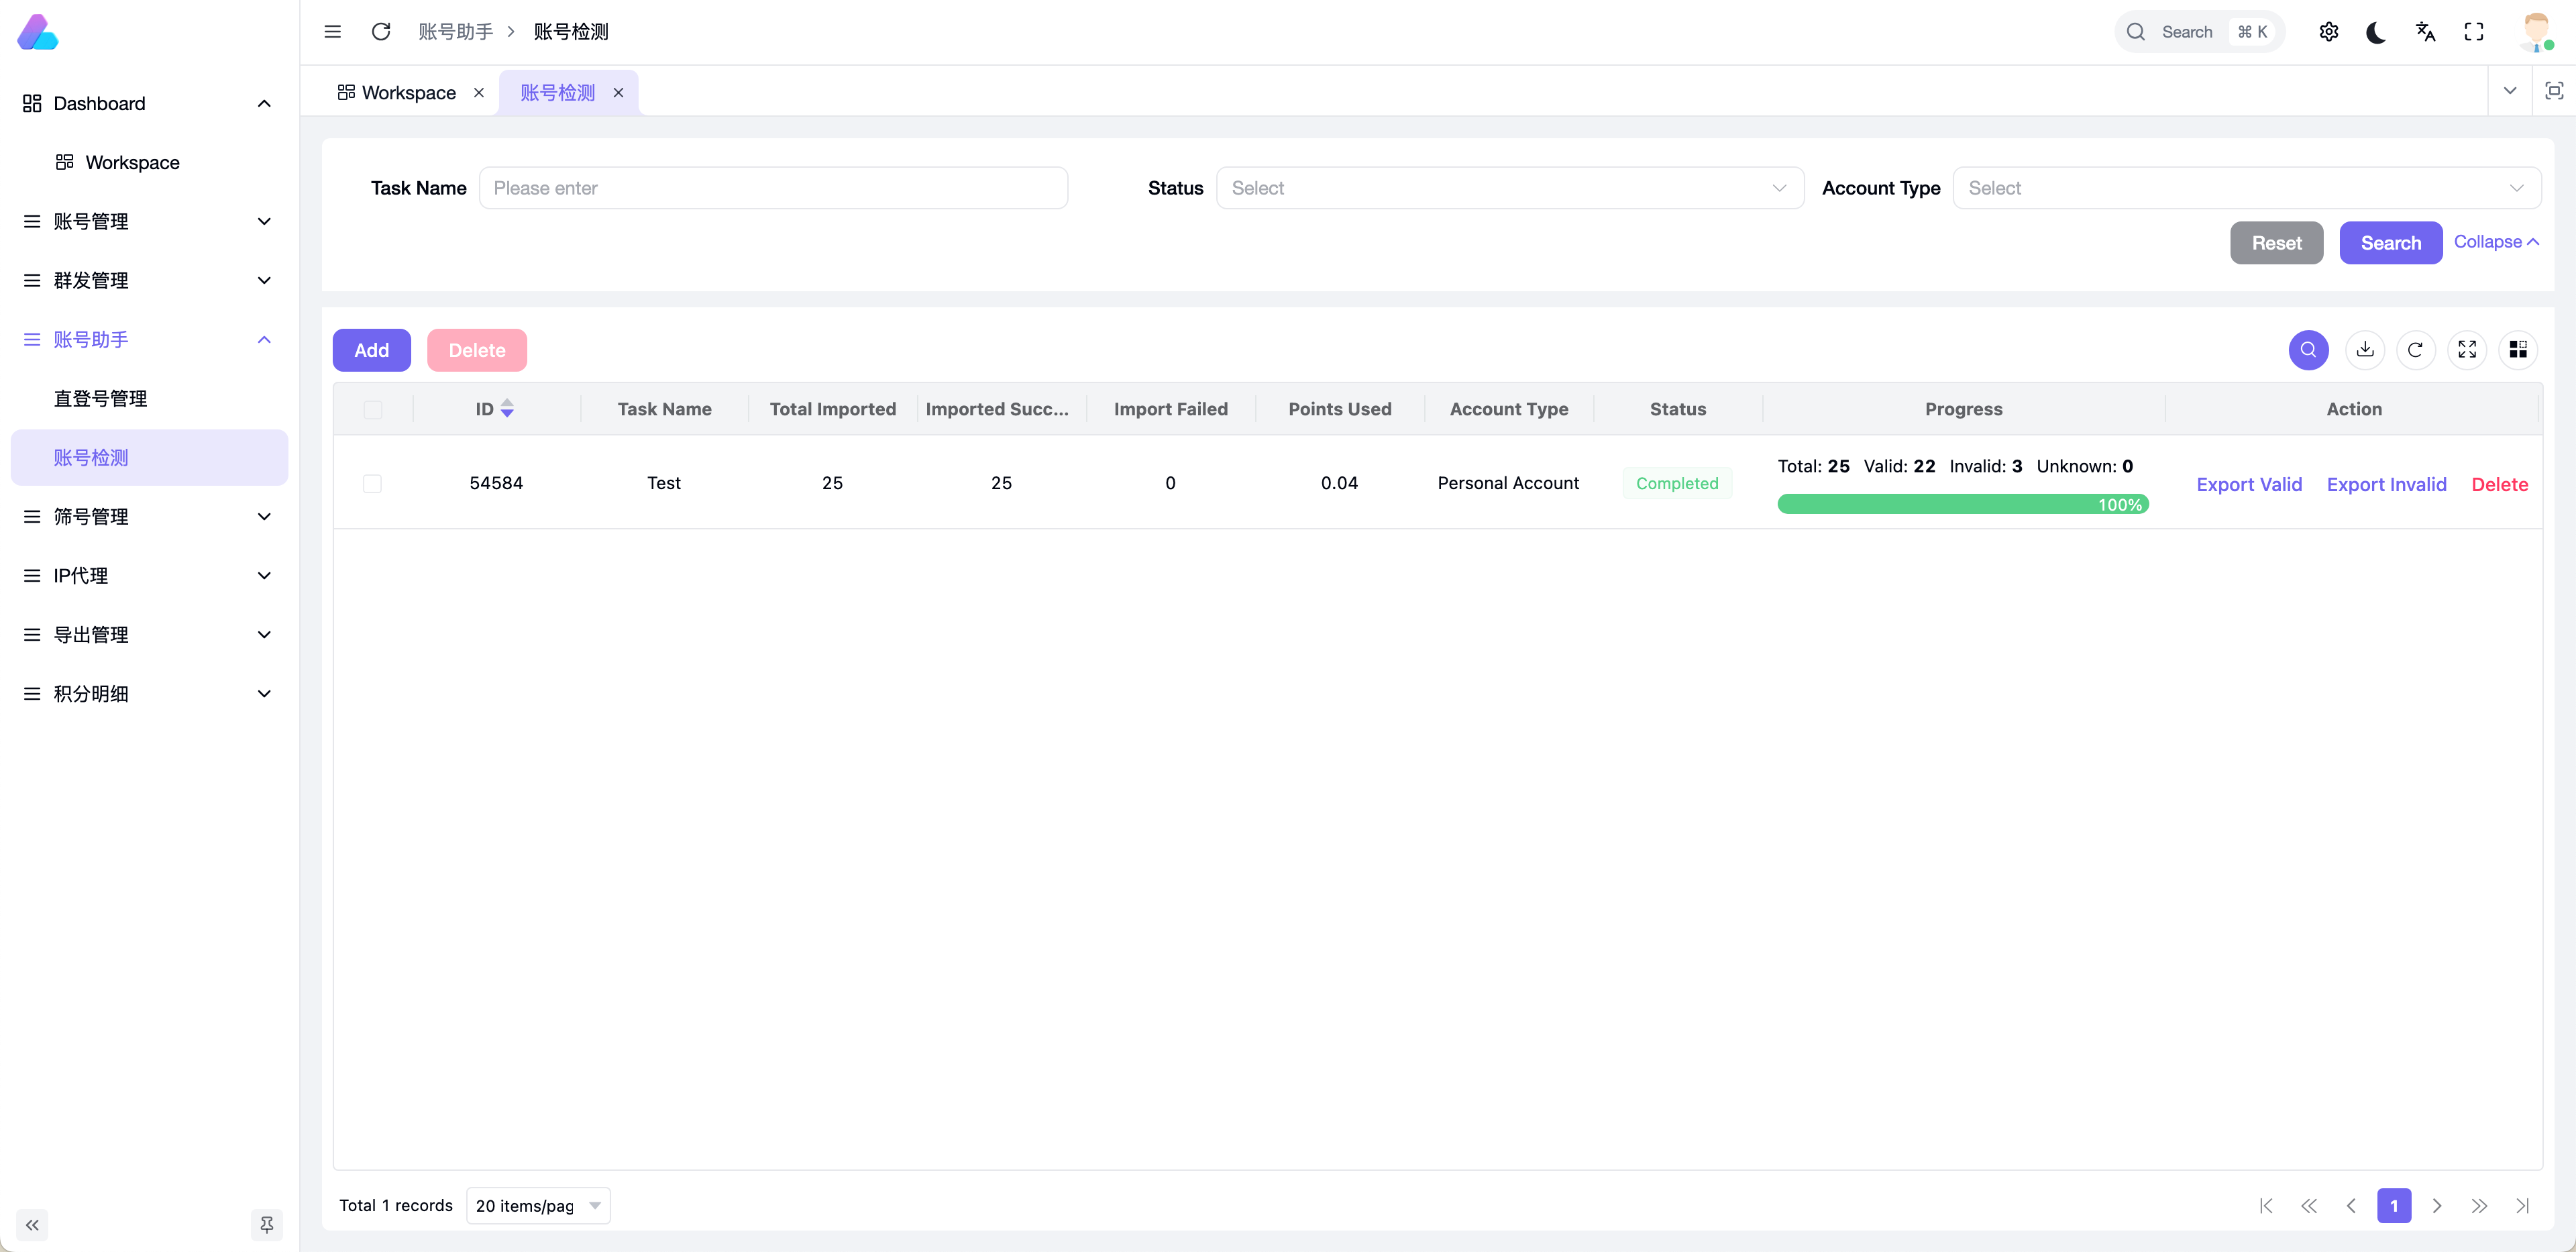Toggle the round purple search icon
The height and width of the screenshot is (1252, 2576).
point(2308,349)
